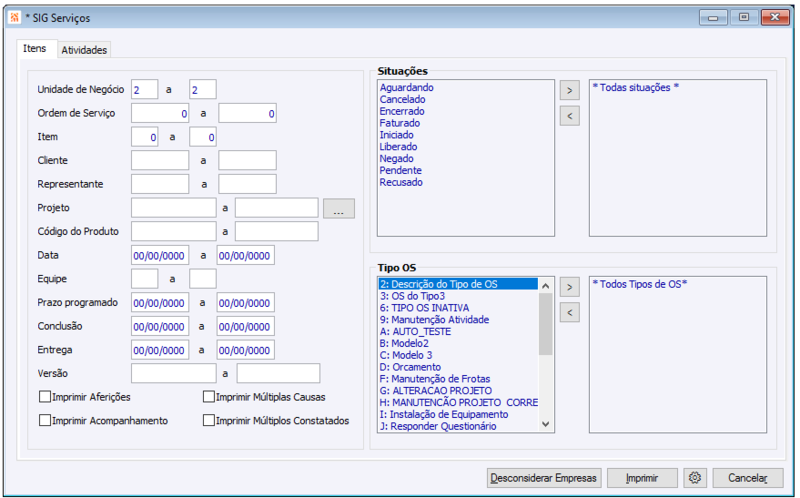Select '3: OS do Tipo3' row
The width and height of the screenshot is (800, 498).
point(458,296)
